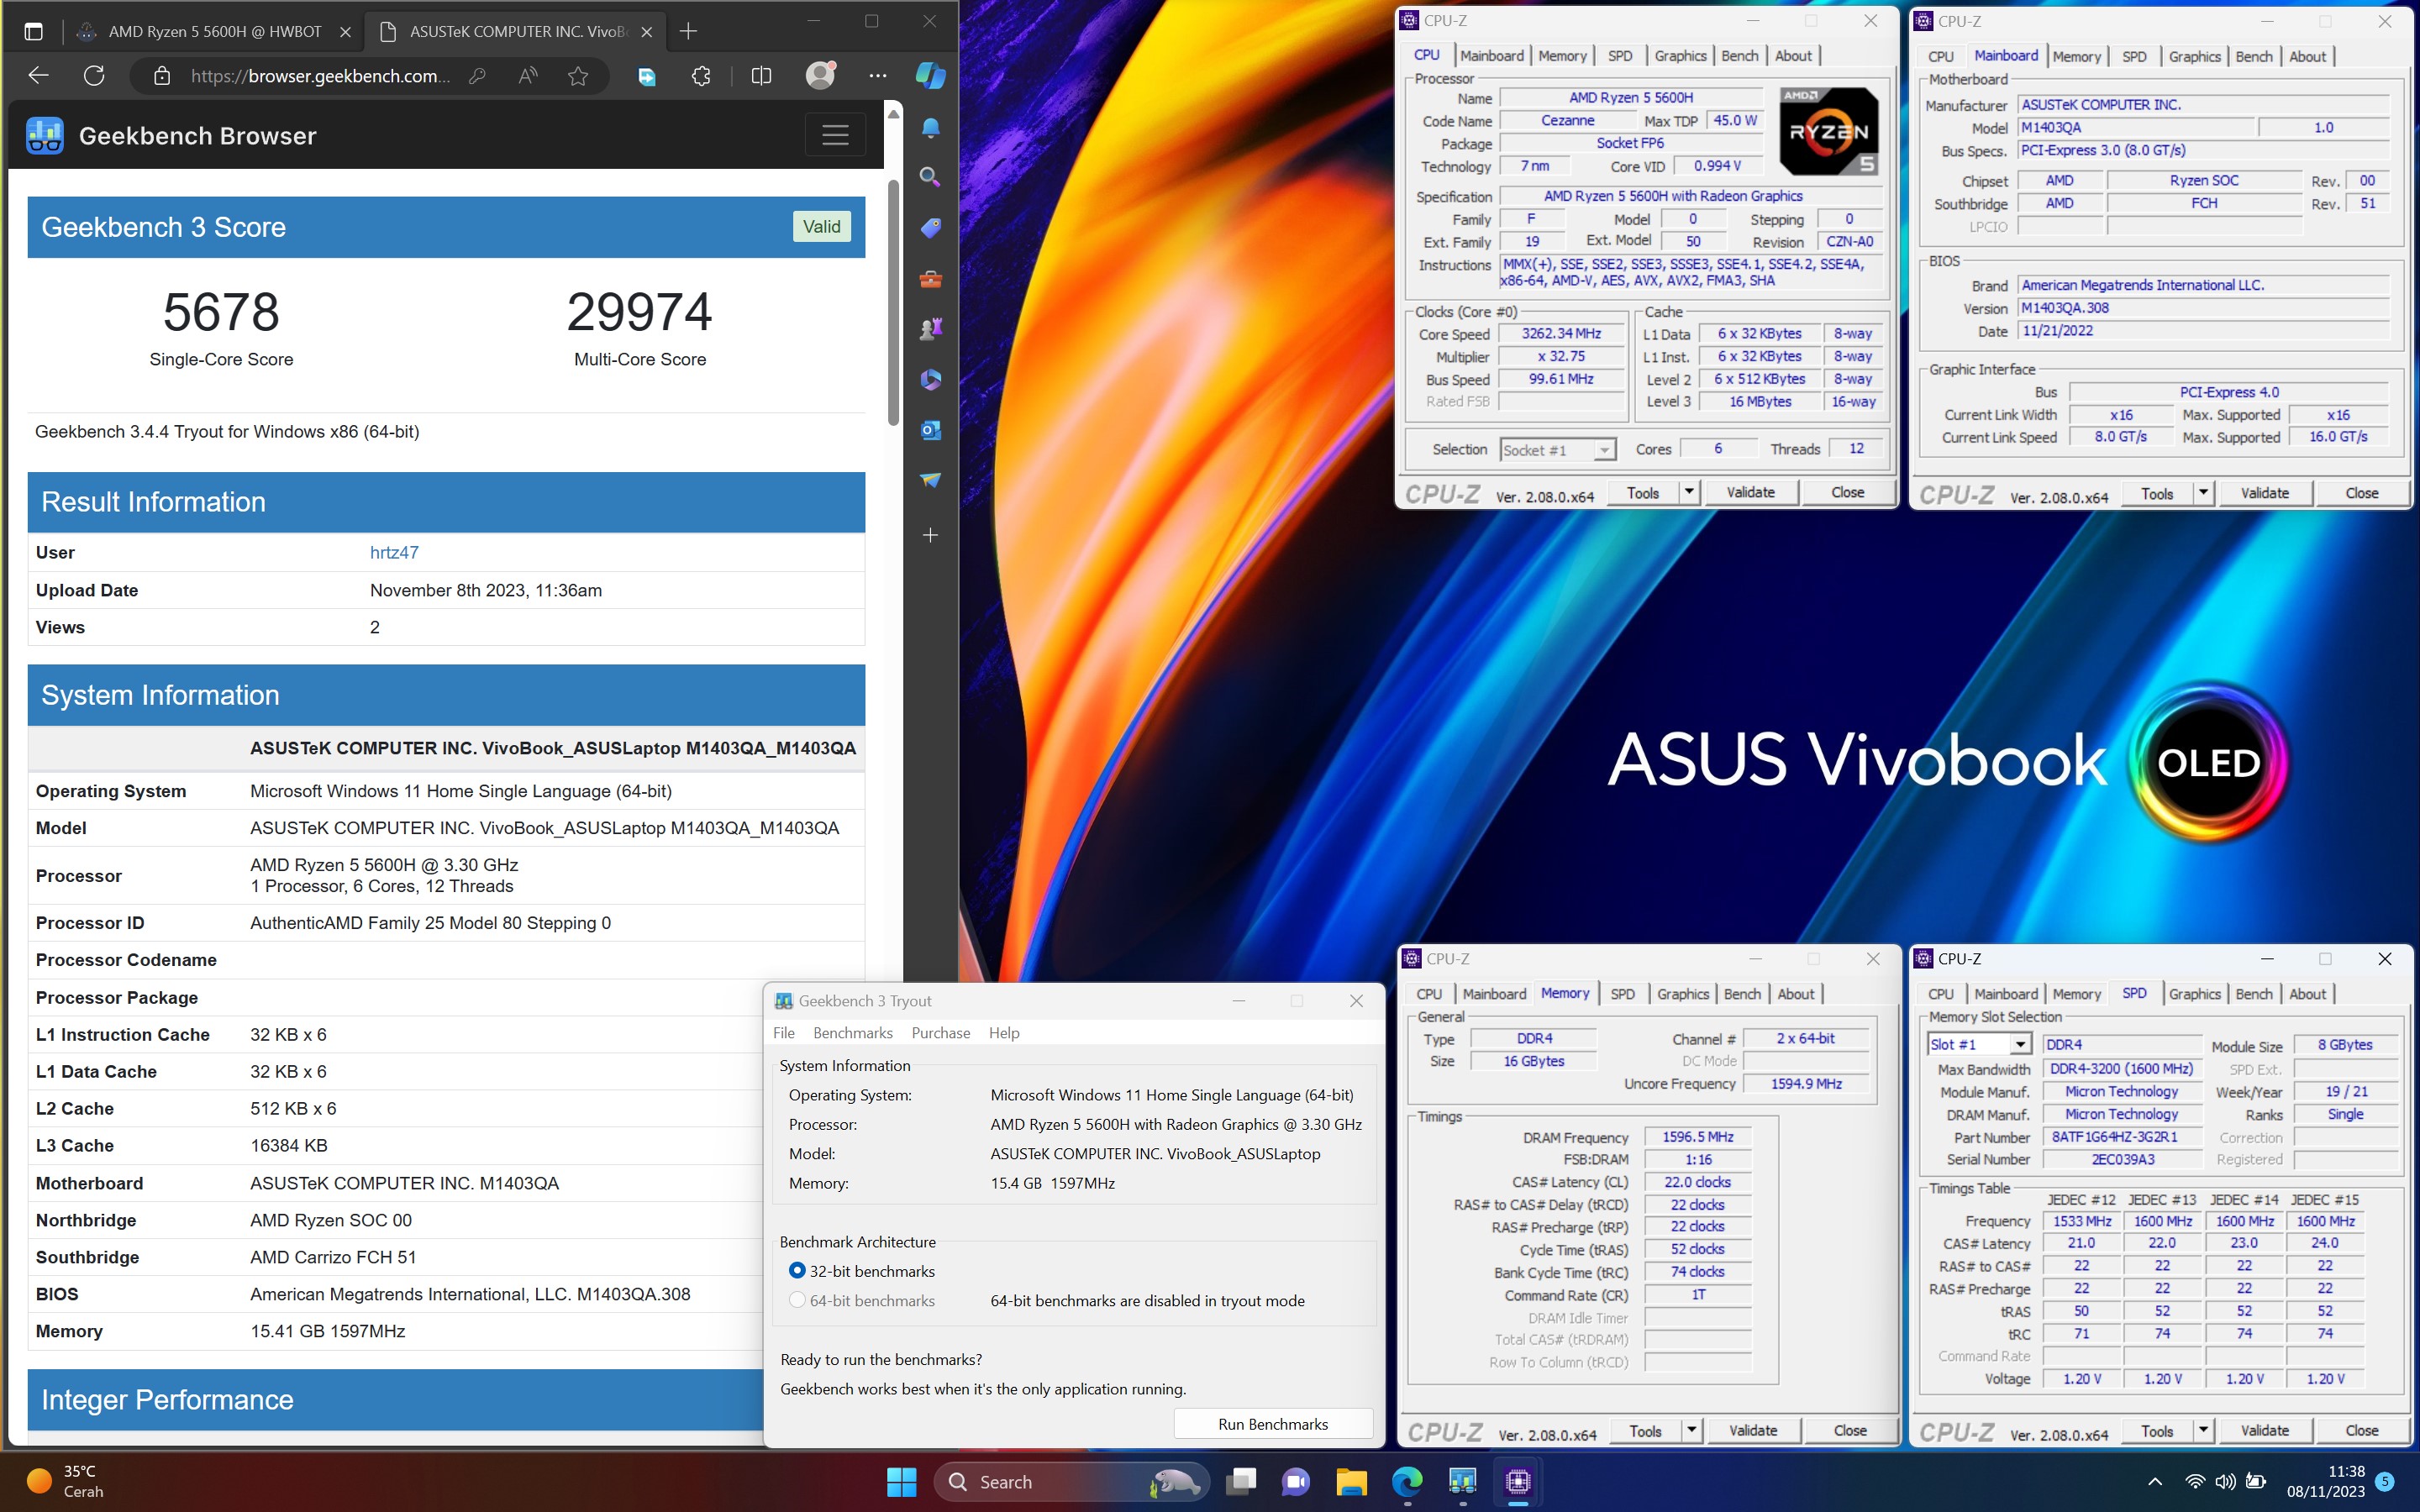Screen dimensions: 2420x1512
Task: Select 64-bit benchmarks radio button
Action: point(797,1300)
